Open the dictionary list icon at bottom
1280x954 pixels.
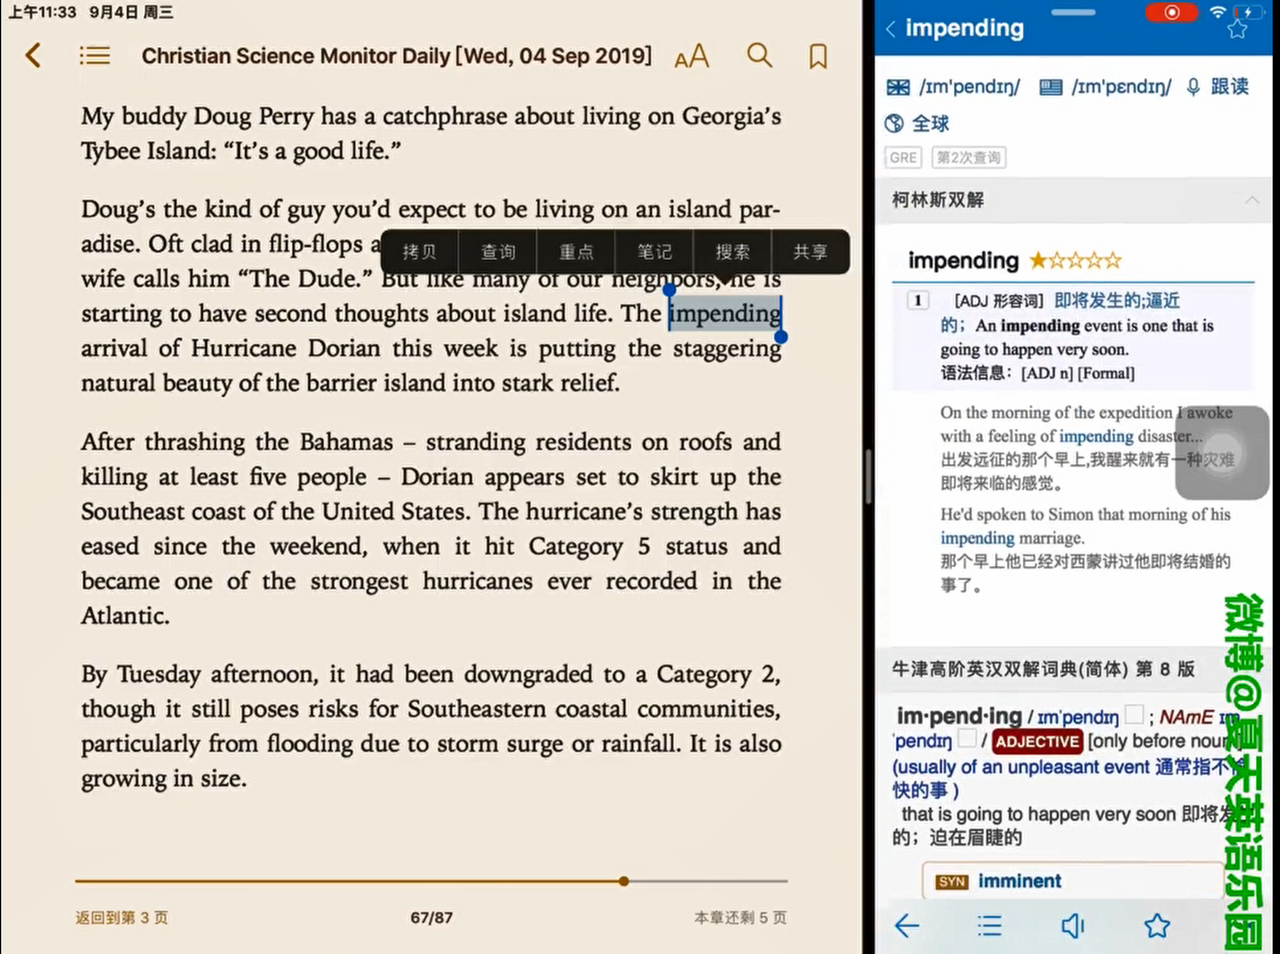click(x=990, y=926)
